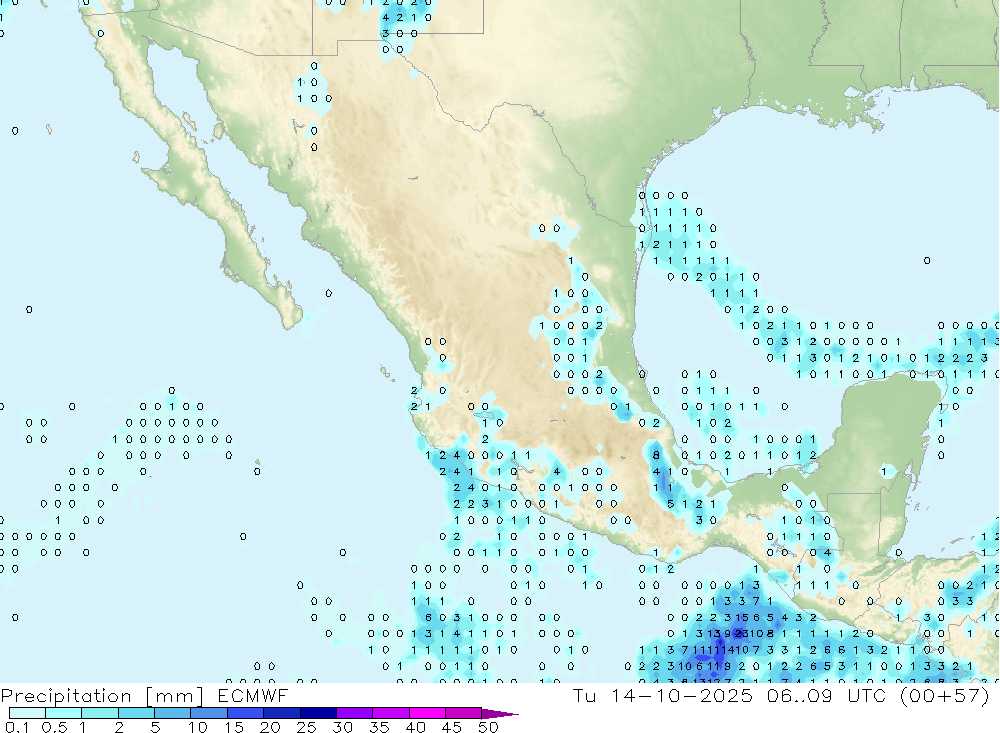The image size is (1000, 733).
Task: Click the 0.1–0.5 mm legend color swatch
Action: pos(27,713)
